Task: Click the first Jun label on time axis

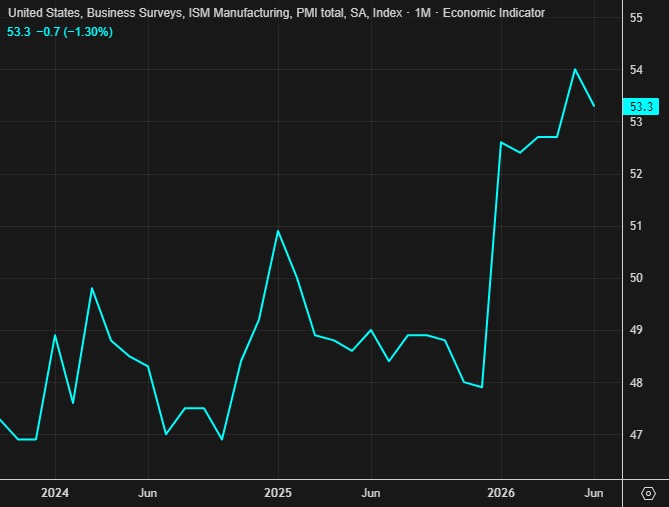Action: 148,493
